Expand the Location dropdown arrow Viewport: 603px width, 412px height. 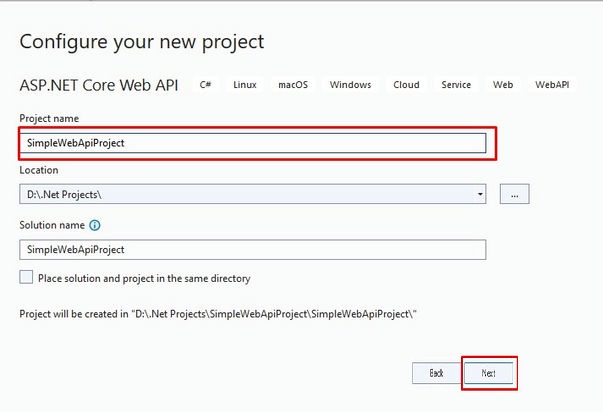pyautogui.click(x=480, y=194)
